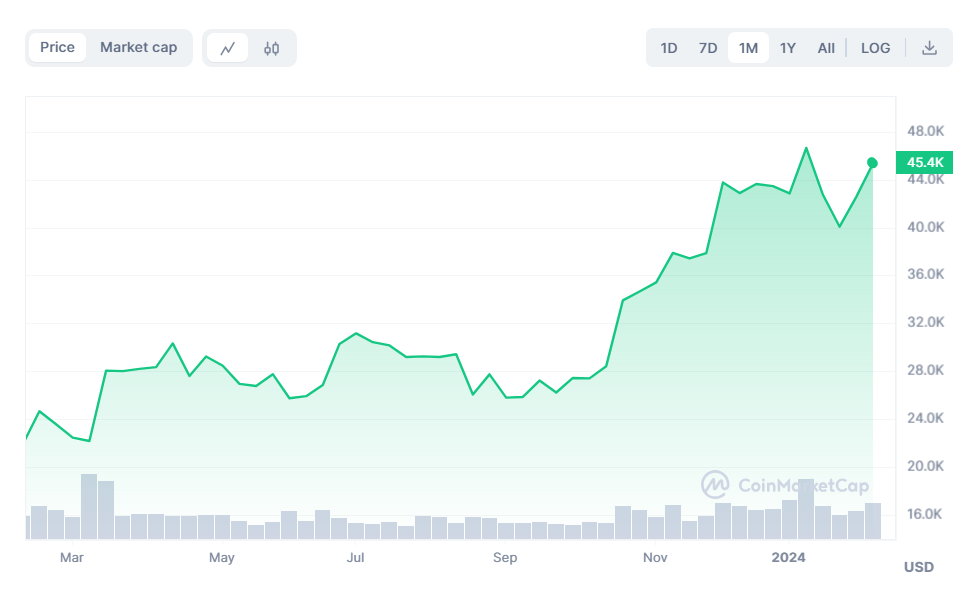971x595 pixels.
Task: Switch to candlestick chart view
Action: pos(271,48)
